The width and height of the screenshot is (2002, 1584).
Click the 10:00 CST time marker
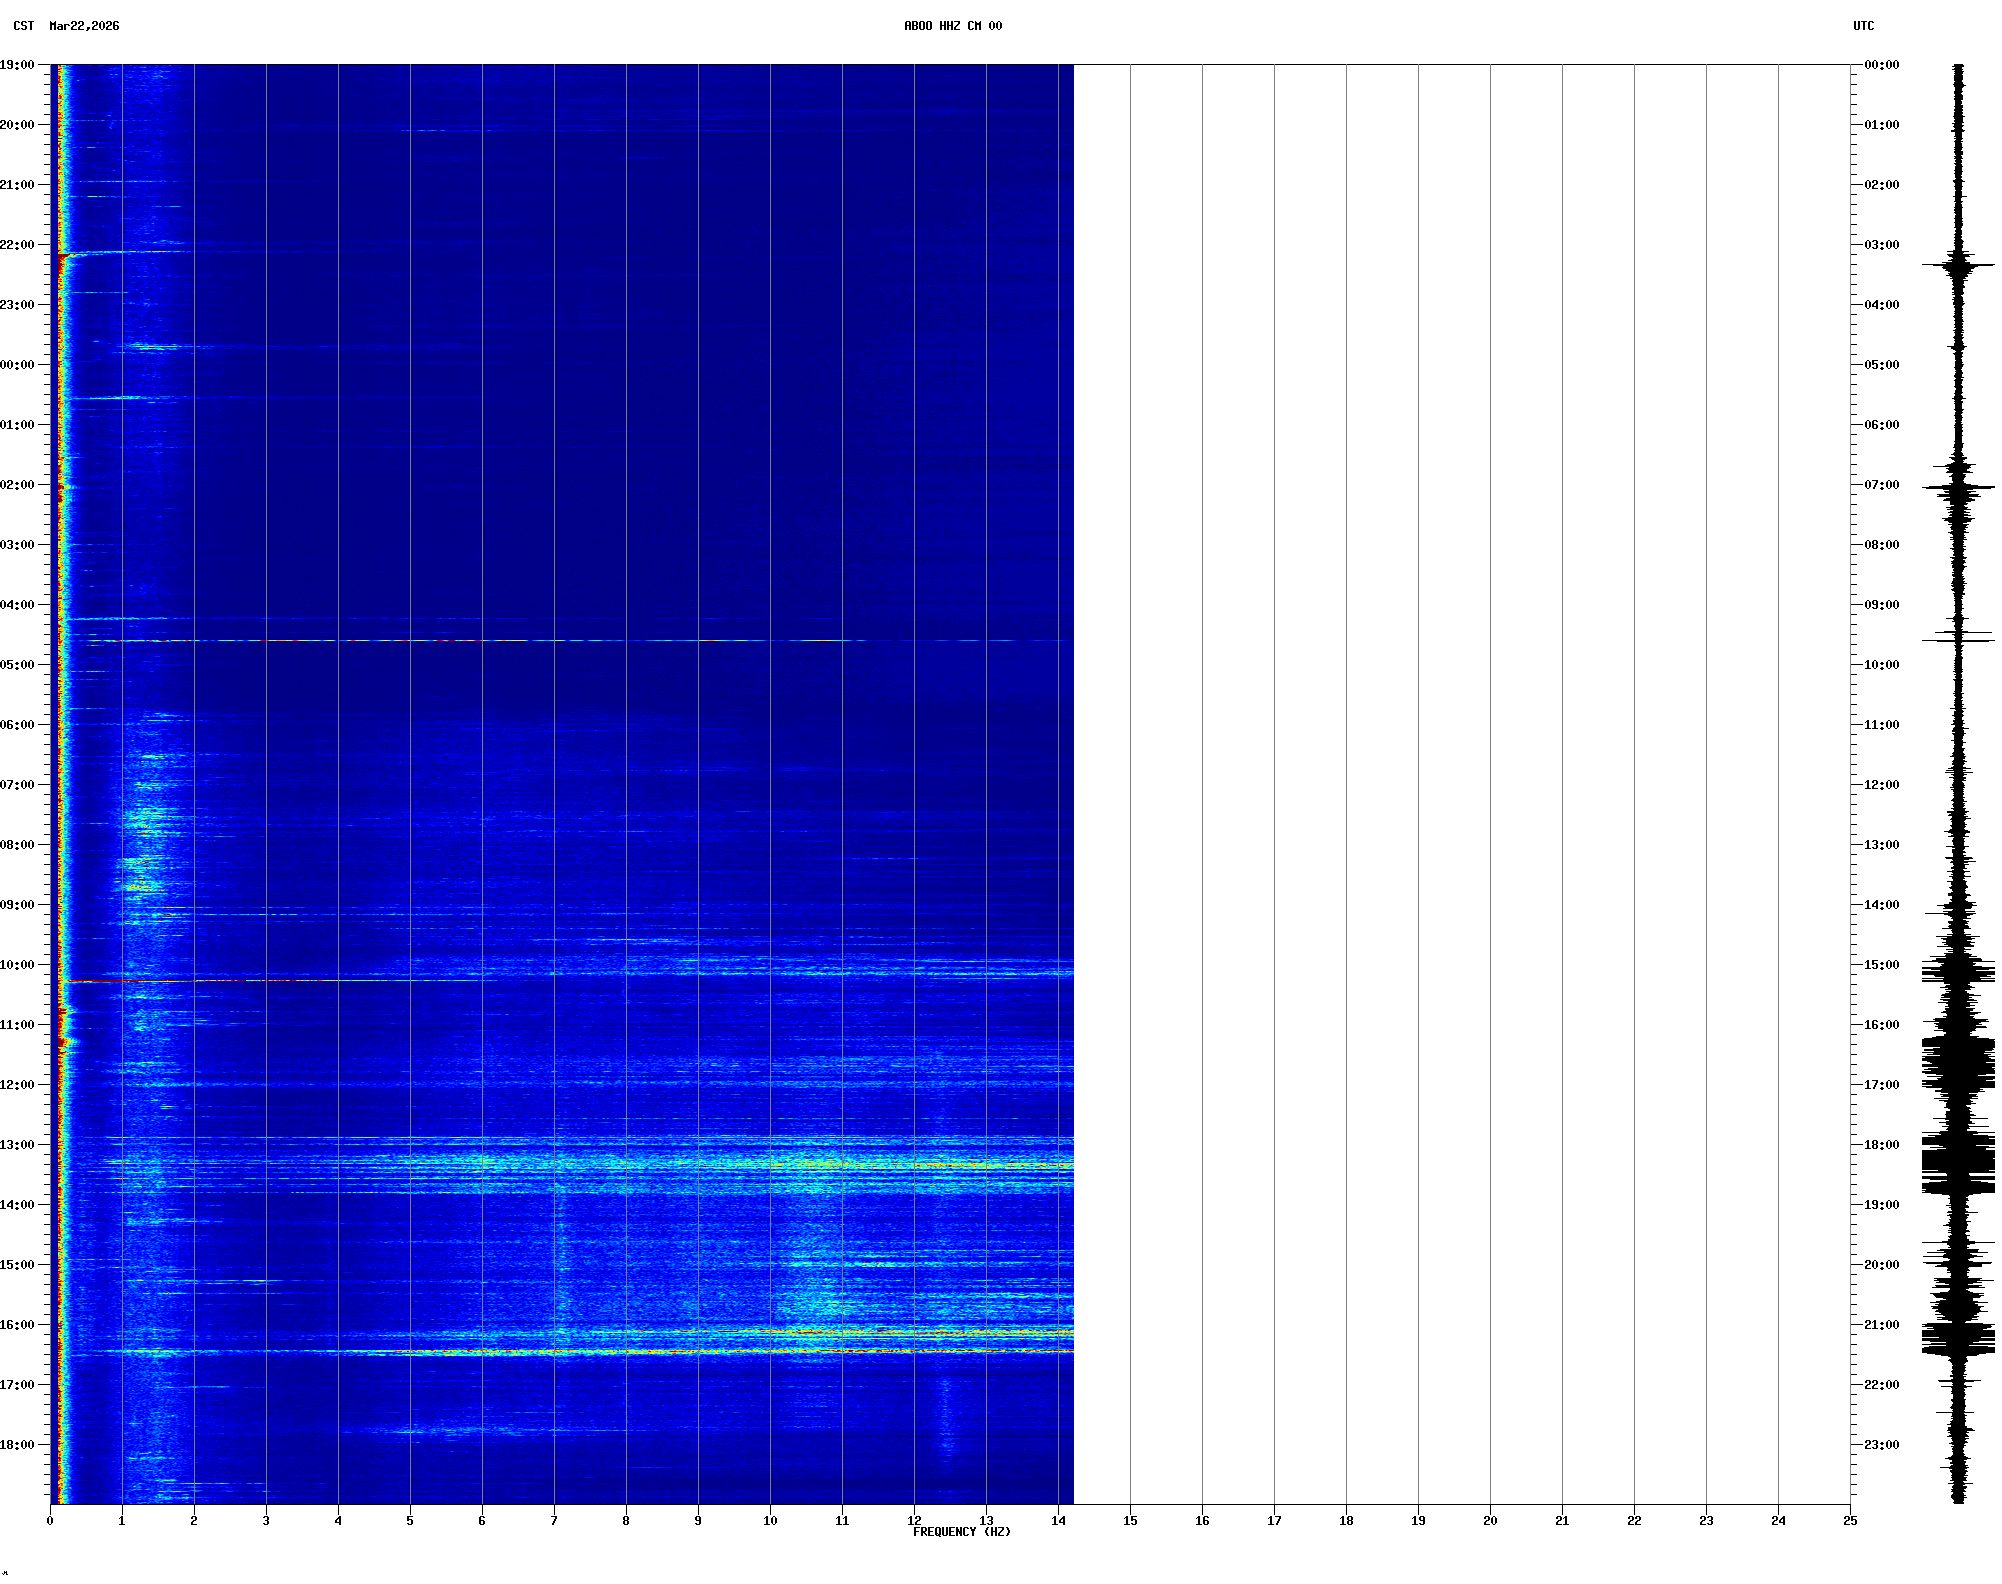click(17, 965)
